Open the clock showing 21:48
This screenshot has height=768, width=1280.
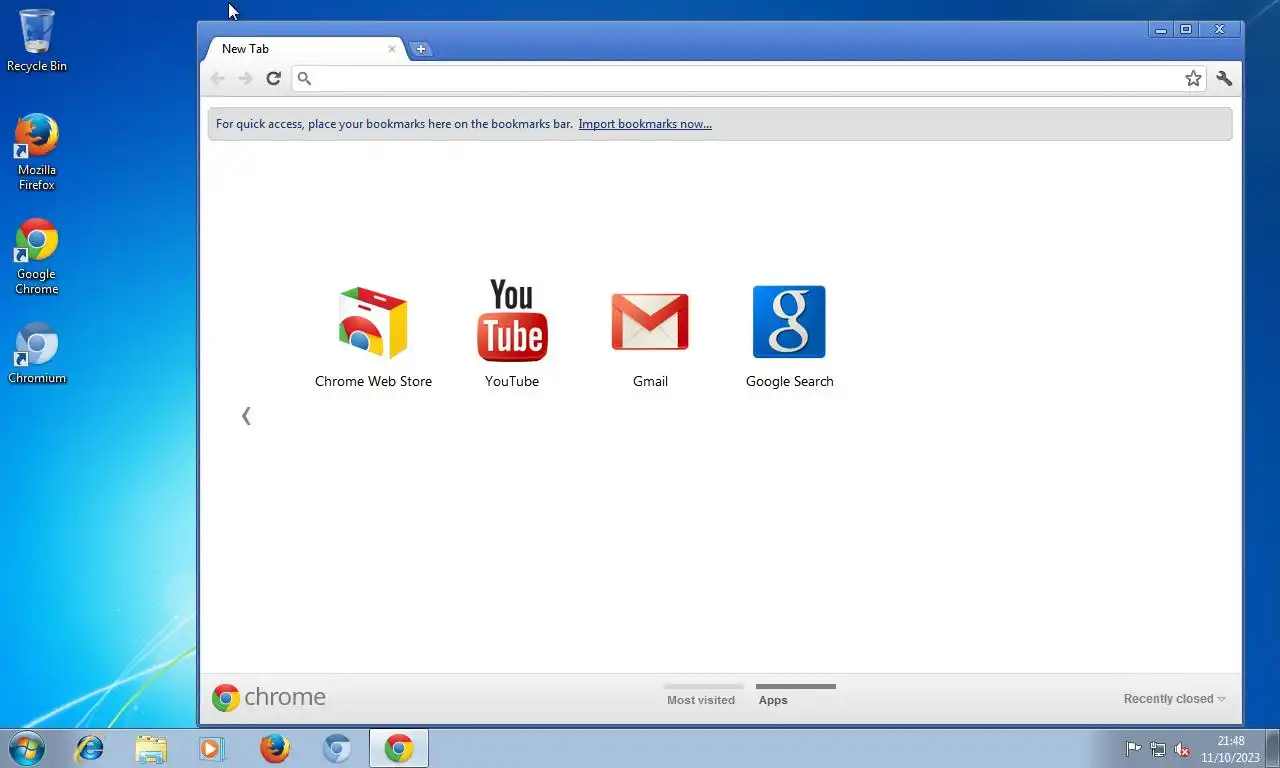click(x=1230, y=749)
